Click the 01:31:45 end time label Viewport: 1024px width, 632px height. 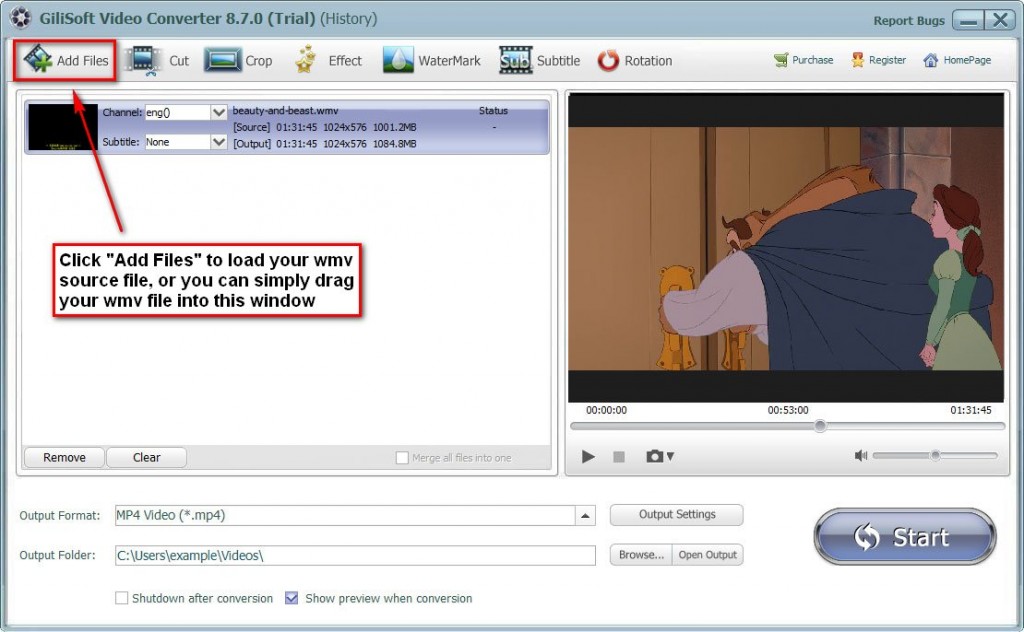pyautogui.click(x=970, y=410)
